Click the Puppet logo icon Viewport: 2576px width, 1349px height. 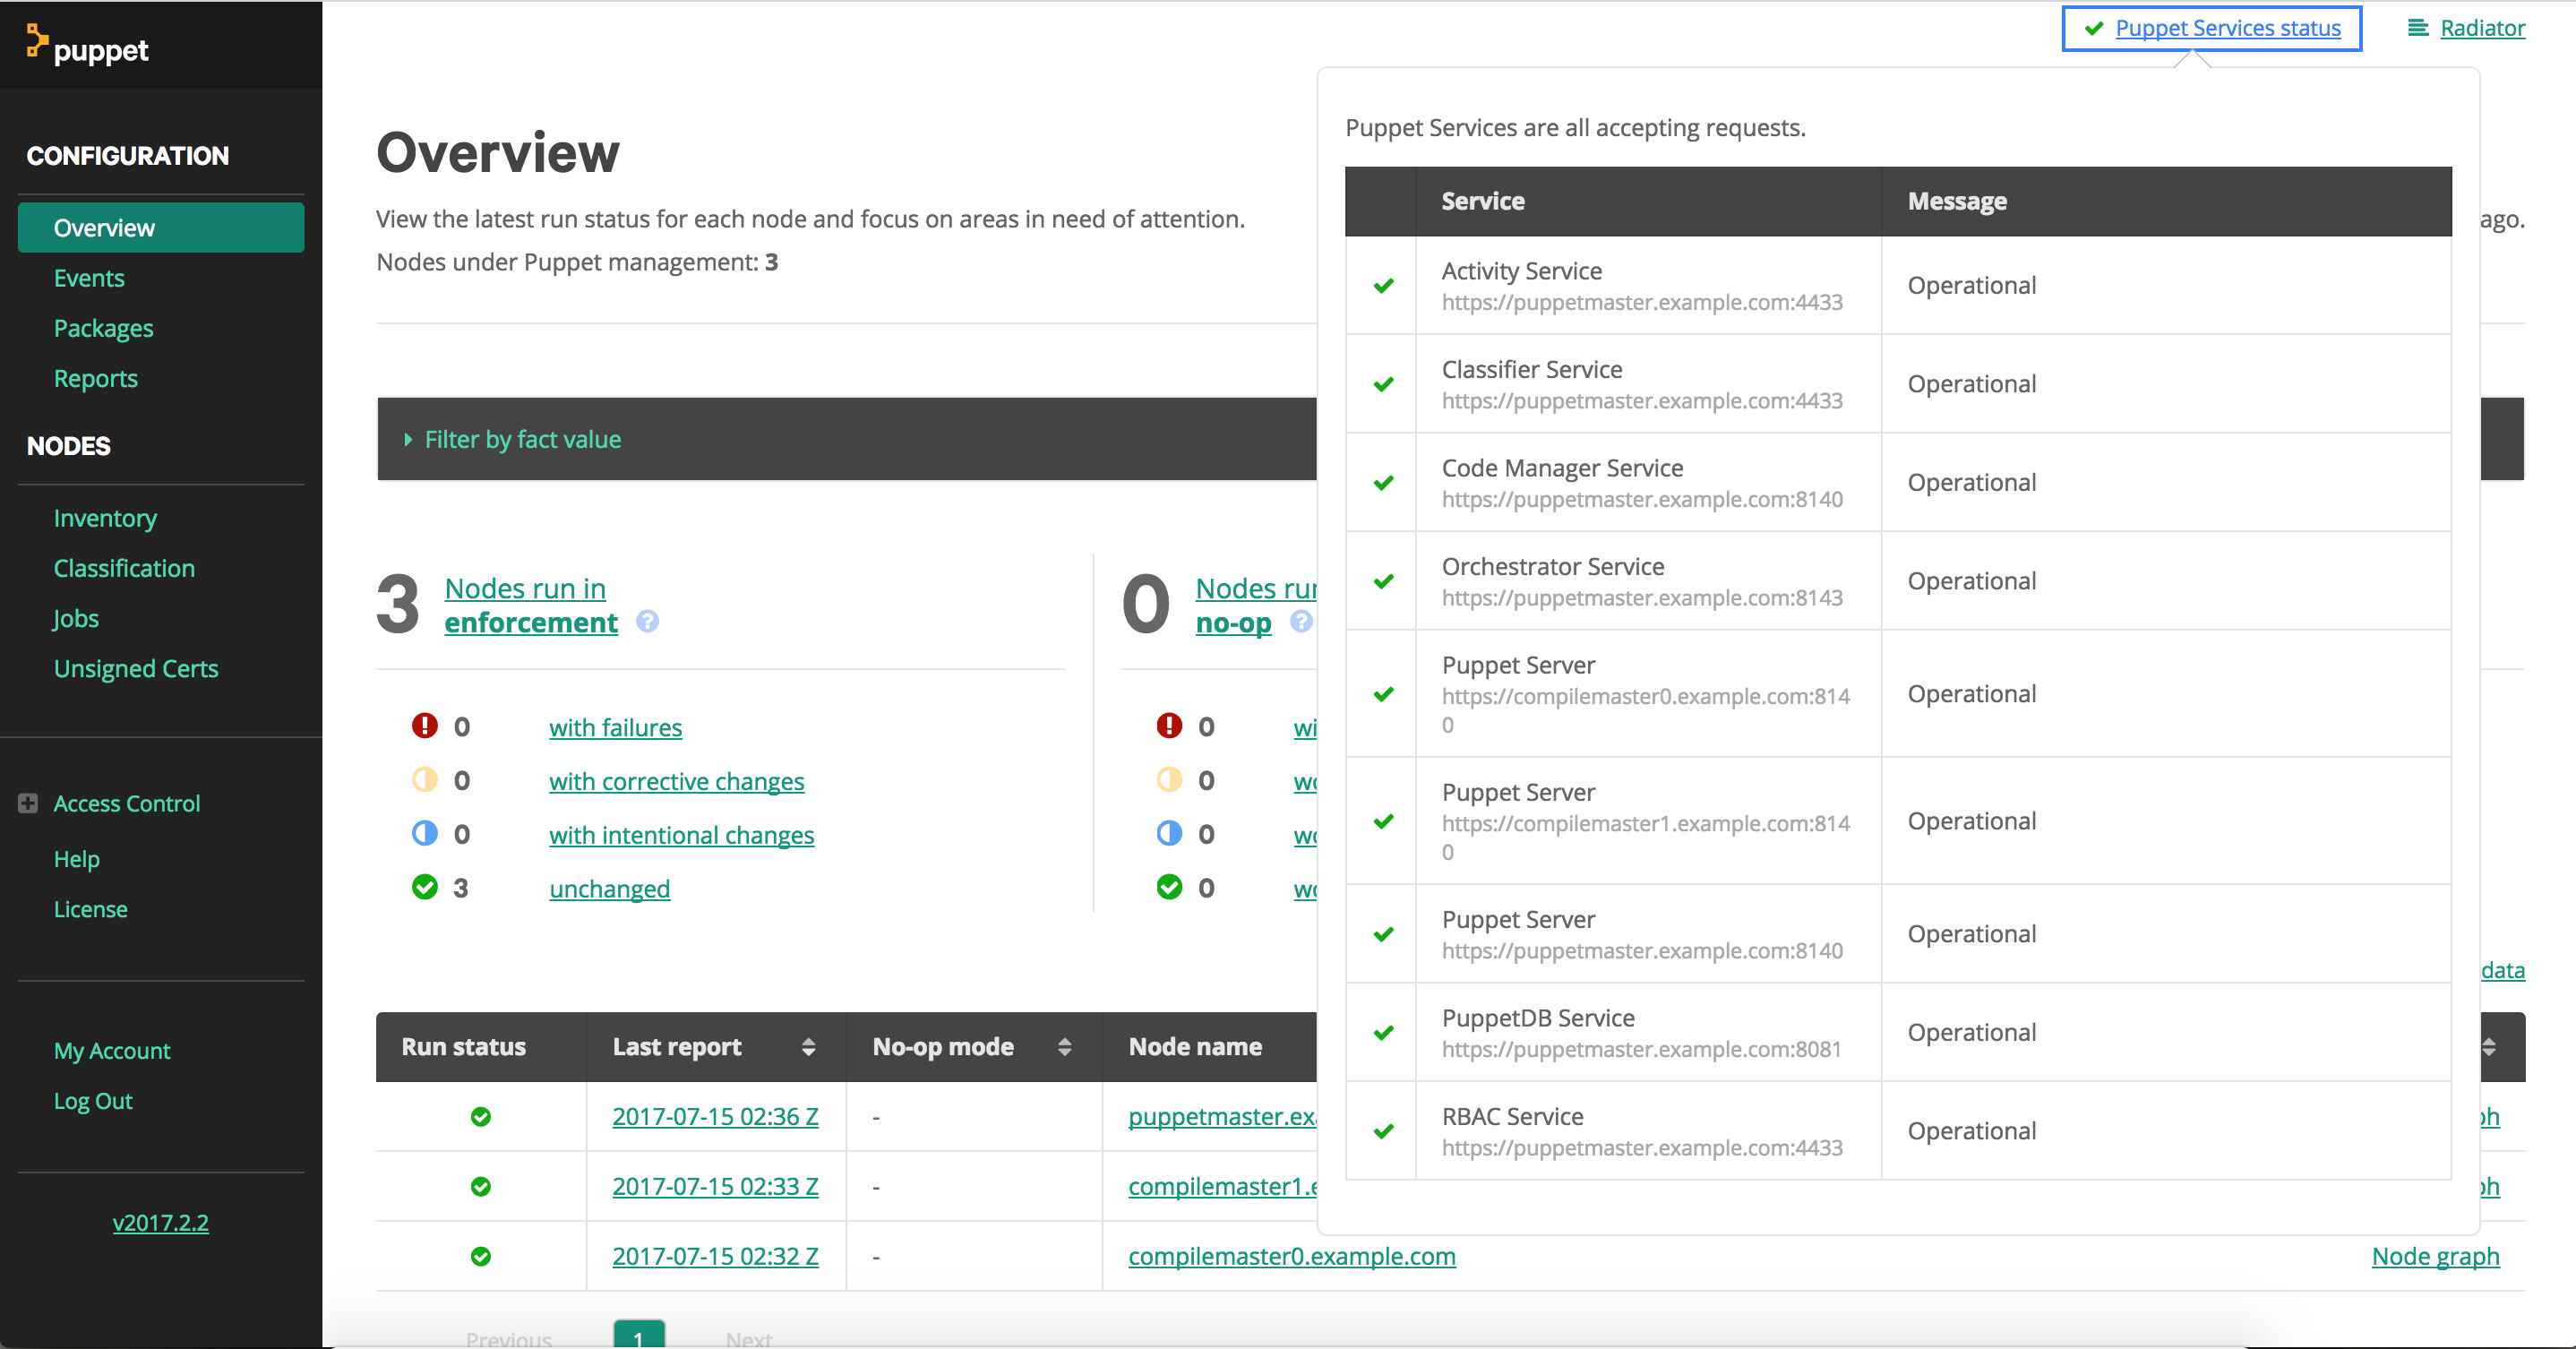coord(36,41)
